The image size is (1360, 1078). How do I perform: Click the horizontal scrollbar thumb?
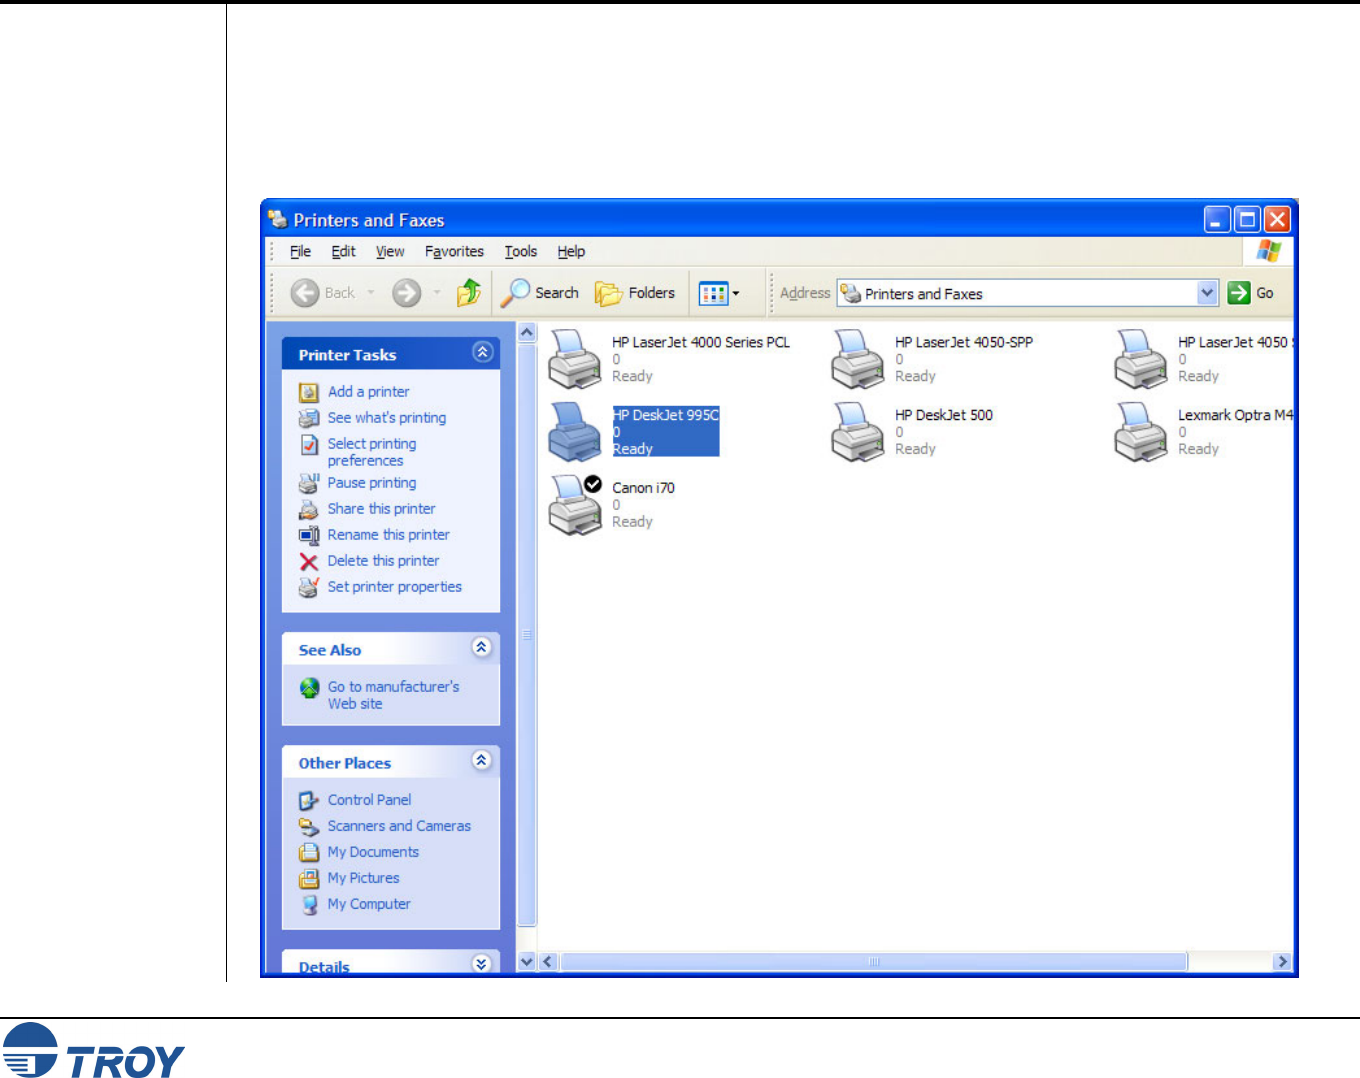click(873, 962)
